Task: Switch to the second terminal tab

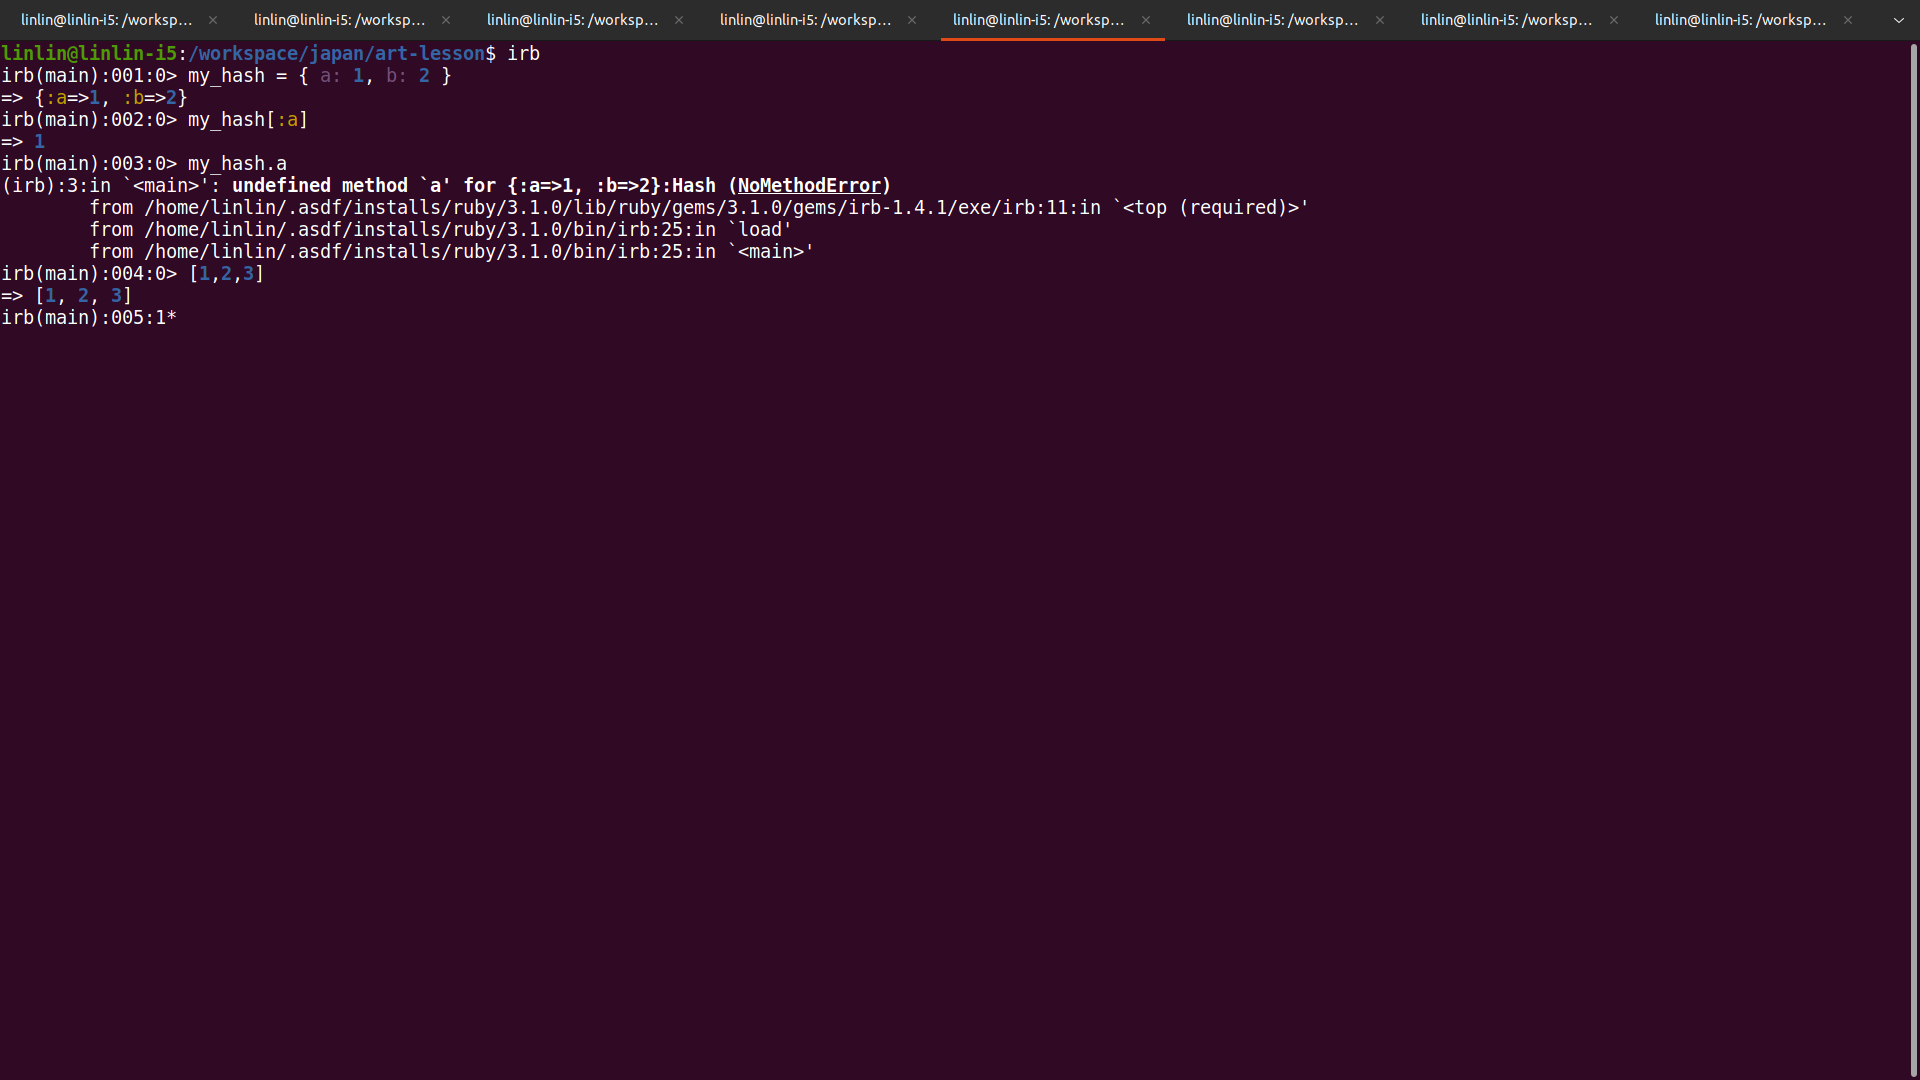Action: (x=338, y=19)
